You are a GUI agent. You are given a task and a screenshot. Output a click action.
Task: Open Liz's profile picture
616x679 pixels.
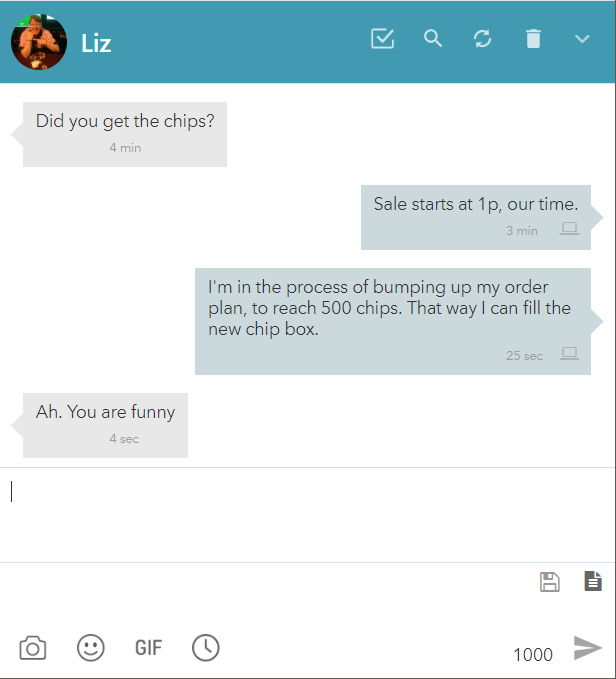tap(39, 42)
